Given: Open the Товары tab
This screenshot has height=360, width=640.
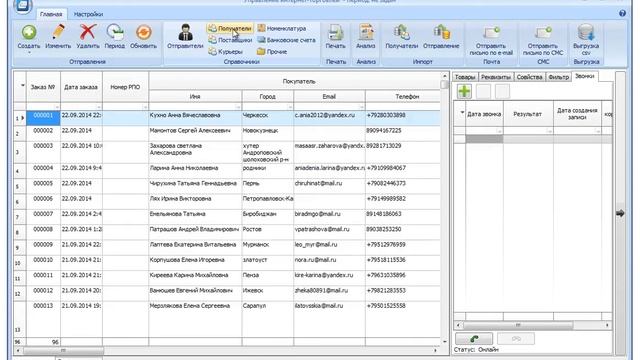Looking at the screenshot, I should click(465, 77).
